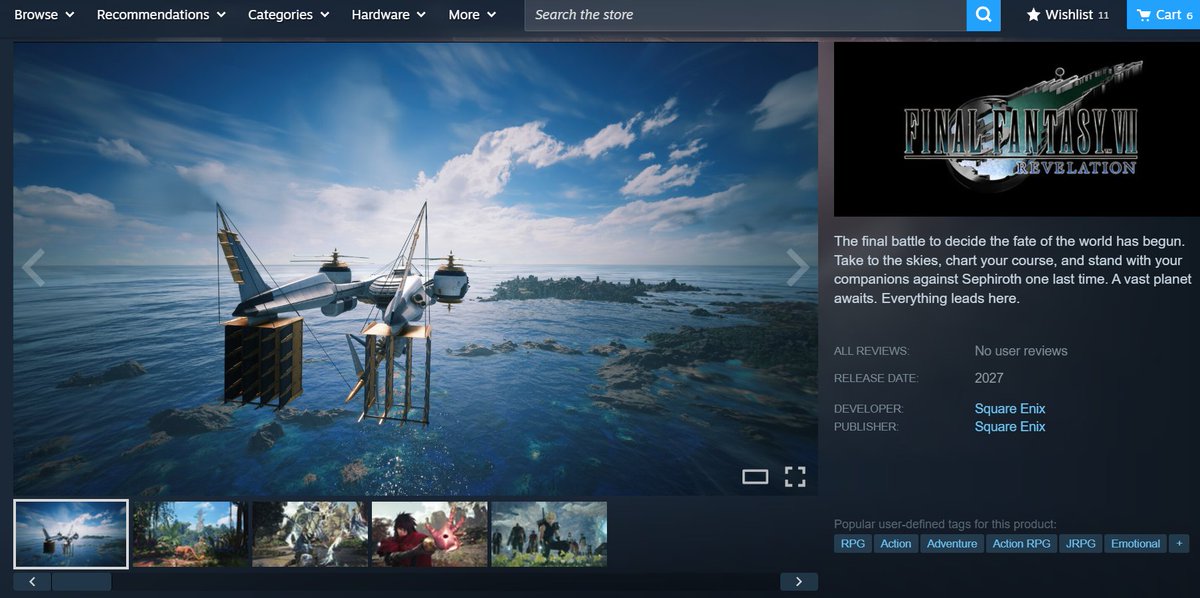Click the Popular user-defined tags heading
Screen dimensions: 1200x598
(945, 524)
